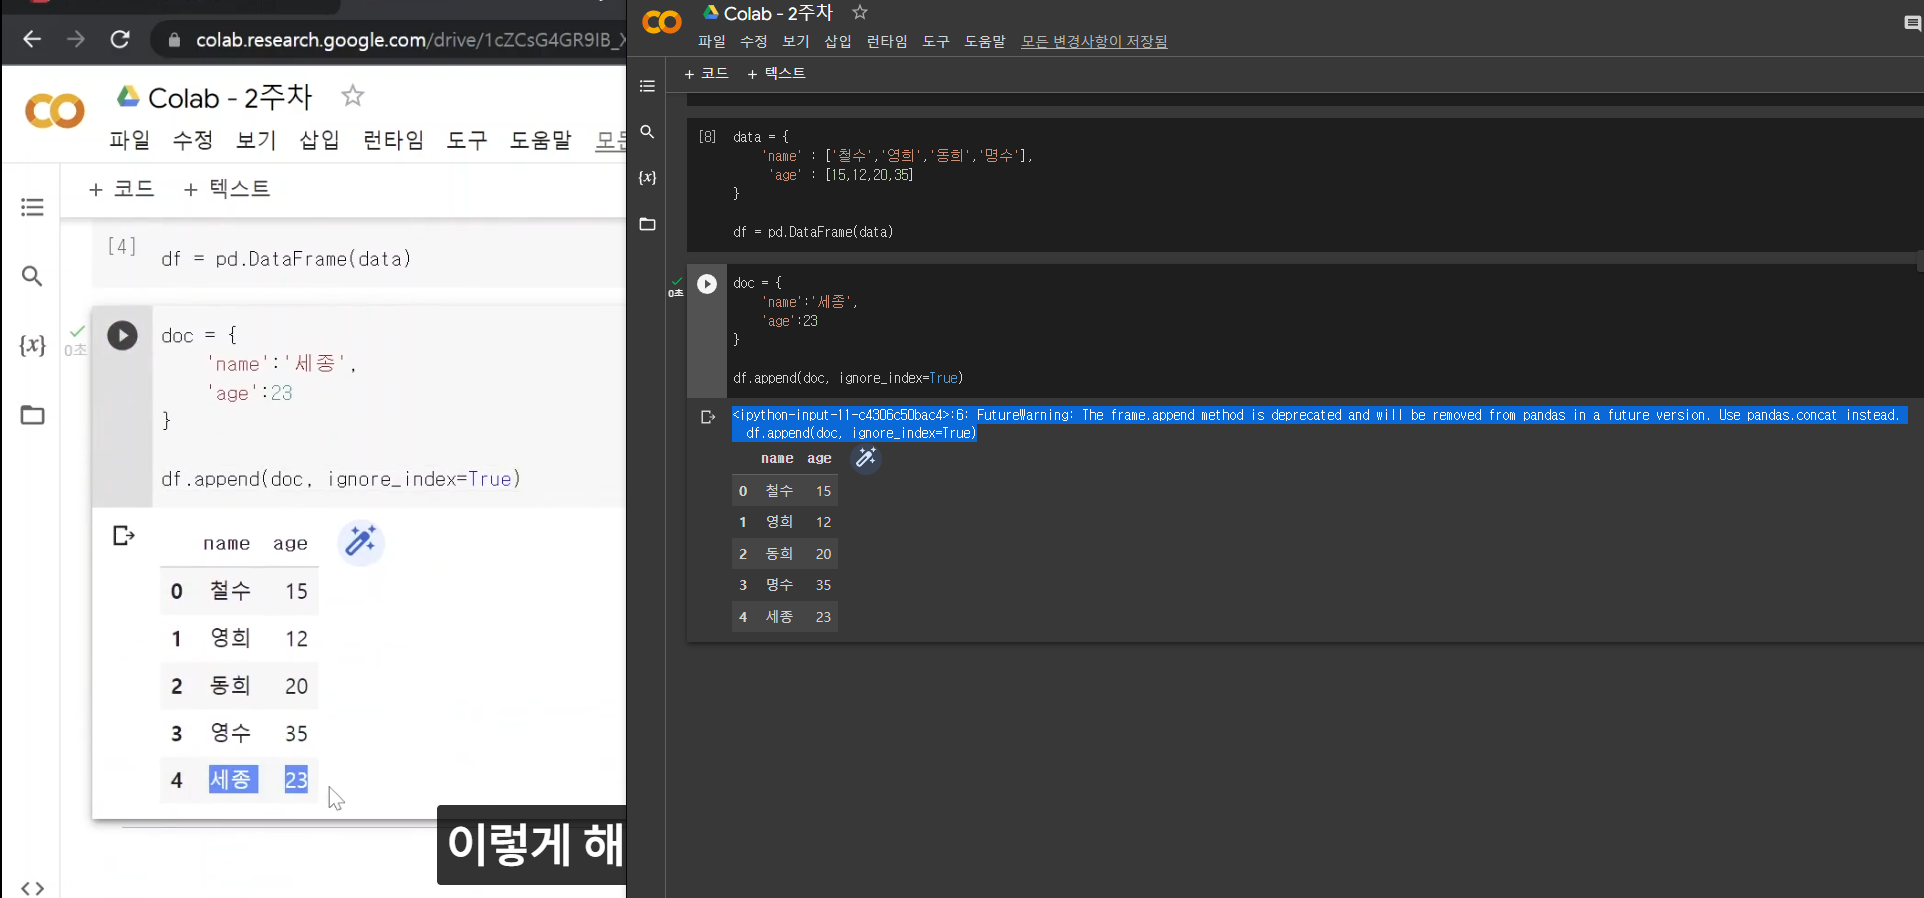Image resolution: width=1924 pixels, height=898 pixels.
Task: Star the notebook in left light window
Action: click(x=352, y=96)
